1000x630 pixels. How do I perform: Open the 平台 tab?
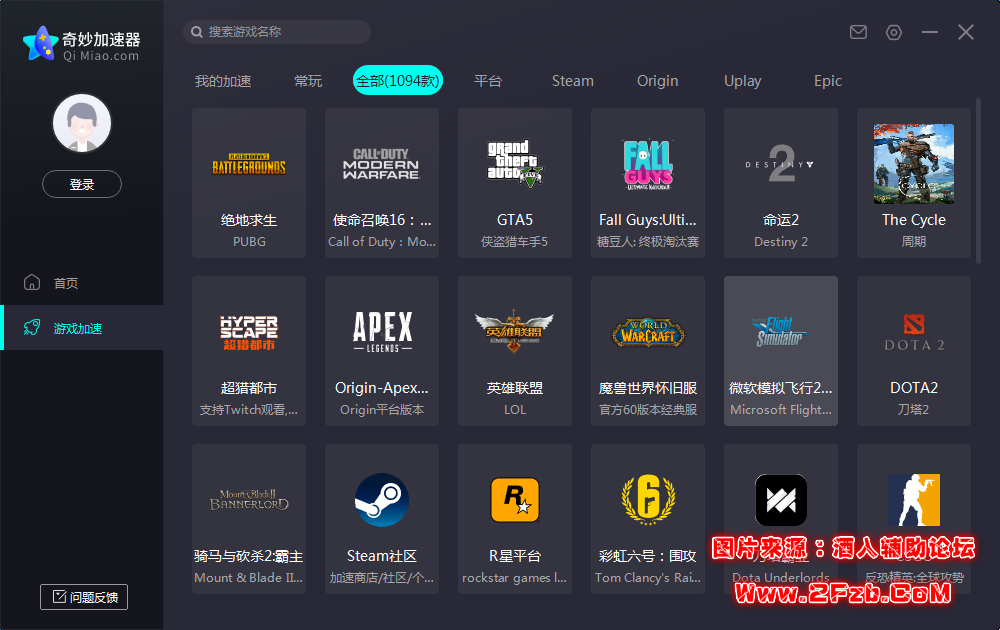[x=488, y=81]
